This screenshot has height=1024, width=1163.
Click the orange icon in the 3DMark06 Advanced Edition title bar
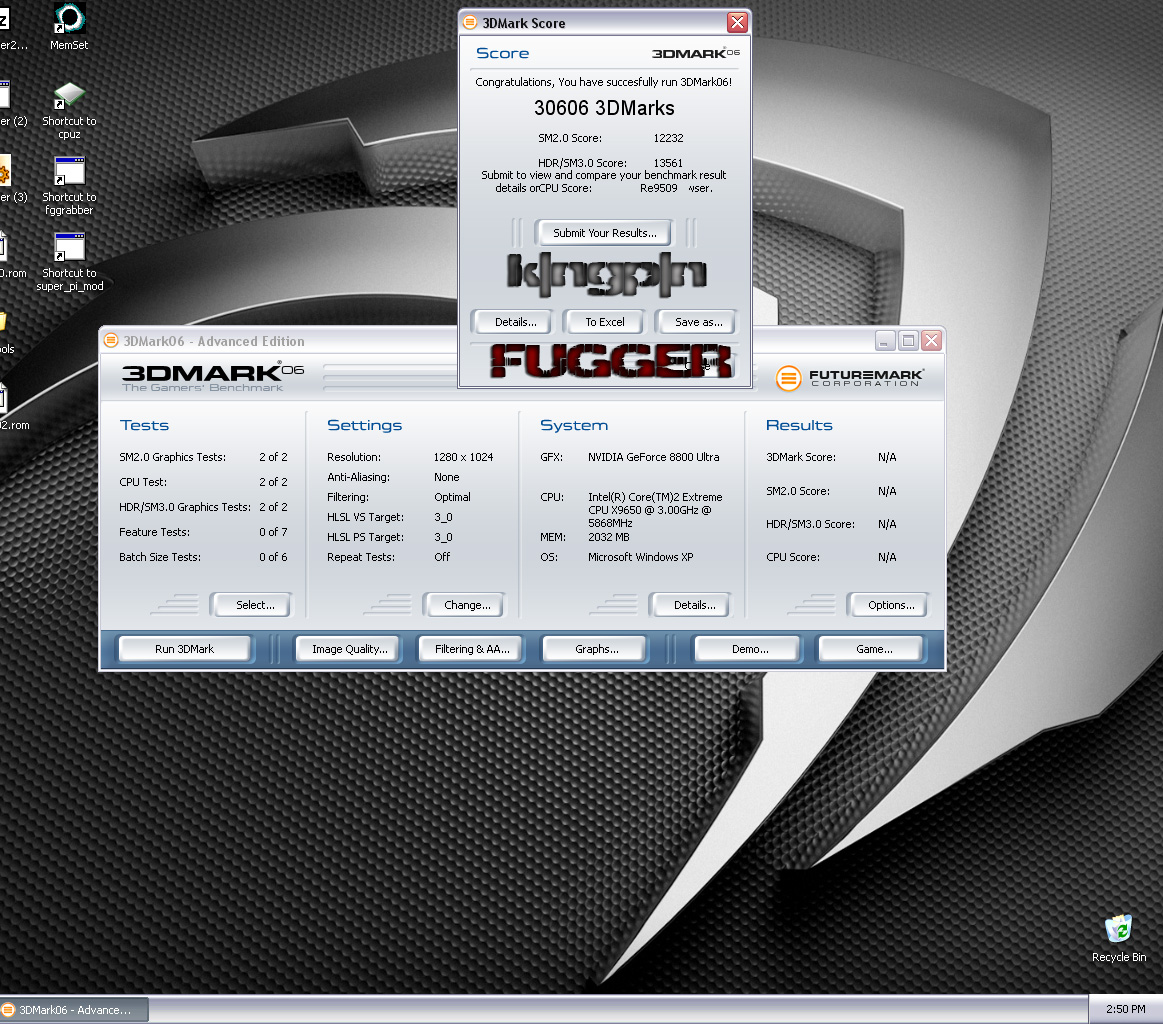(x=111, y=340)
